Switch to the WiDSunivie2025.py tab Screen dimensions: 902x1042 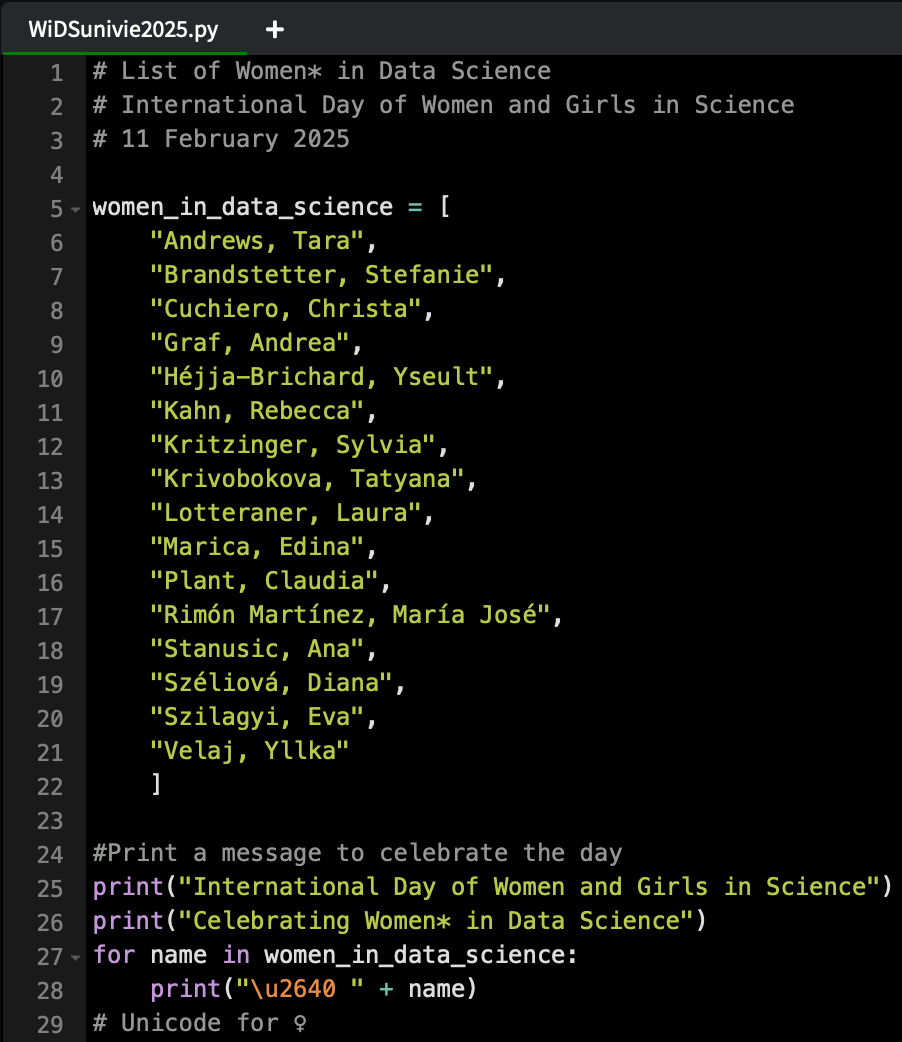(123, 29)
